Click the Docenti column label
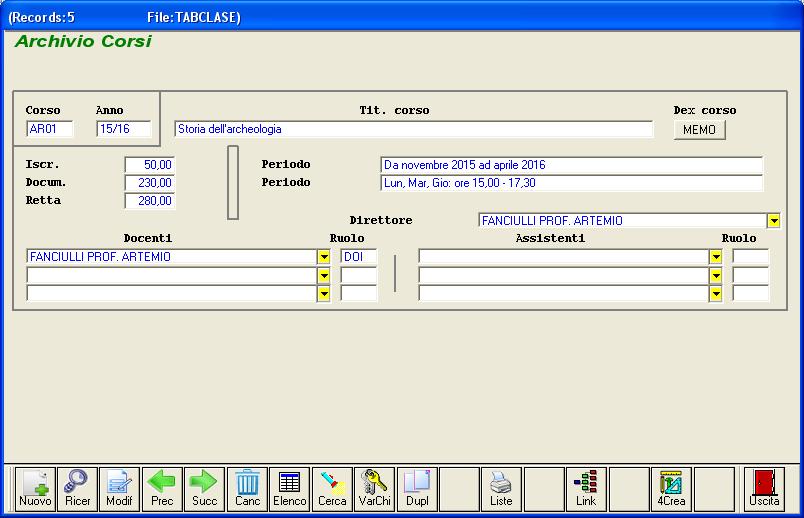The height and width of the screenshot is (518, 804). [148, 238]
